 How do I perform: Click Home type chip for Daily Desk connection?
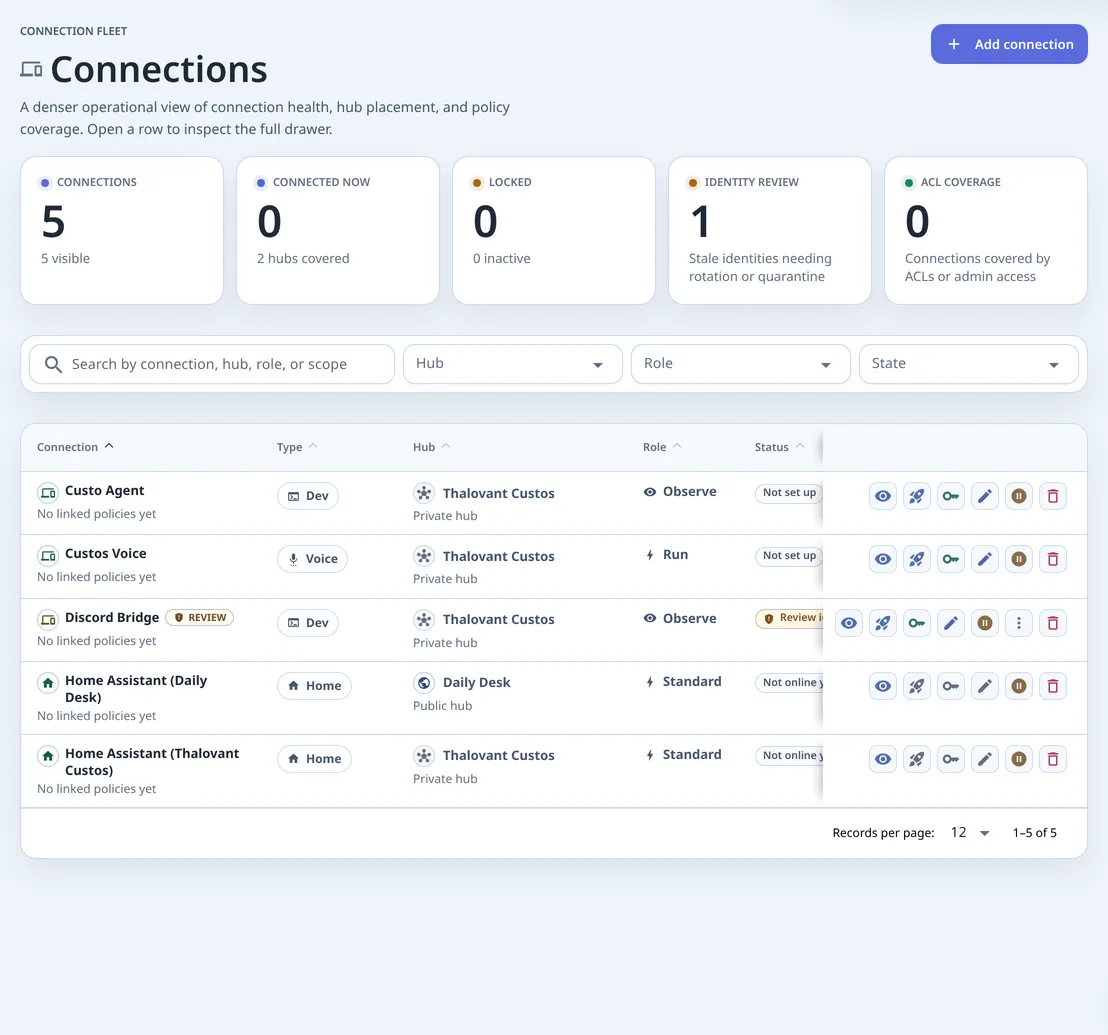(x=314, y=686)
